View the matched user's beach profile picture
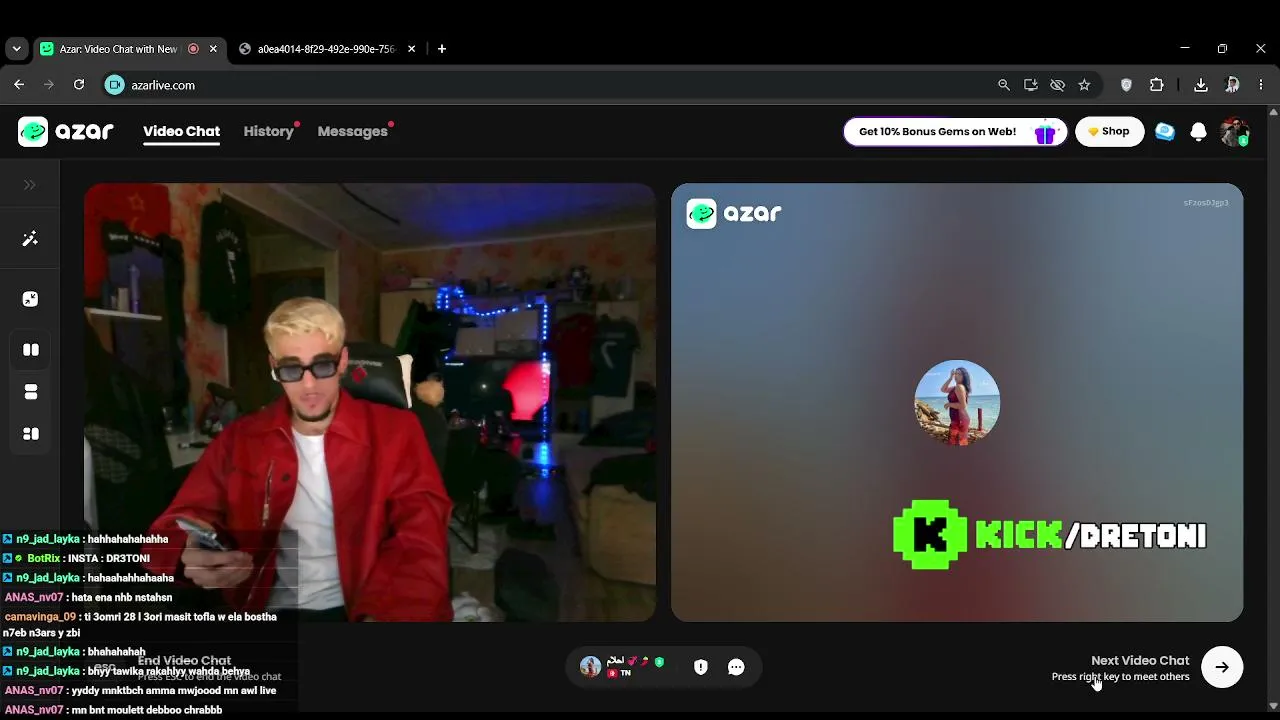The height and width of the screenshot is (720, 1280). pyautogui.click(x=957, y=402)
